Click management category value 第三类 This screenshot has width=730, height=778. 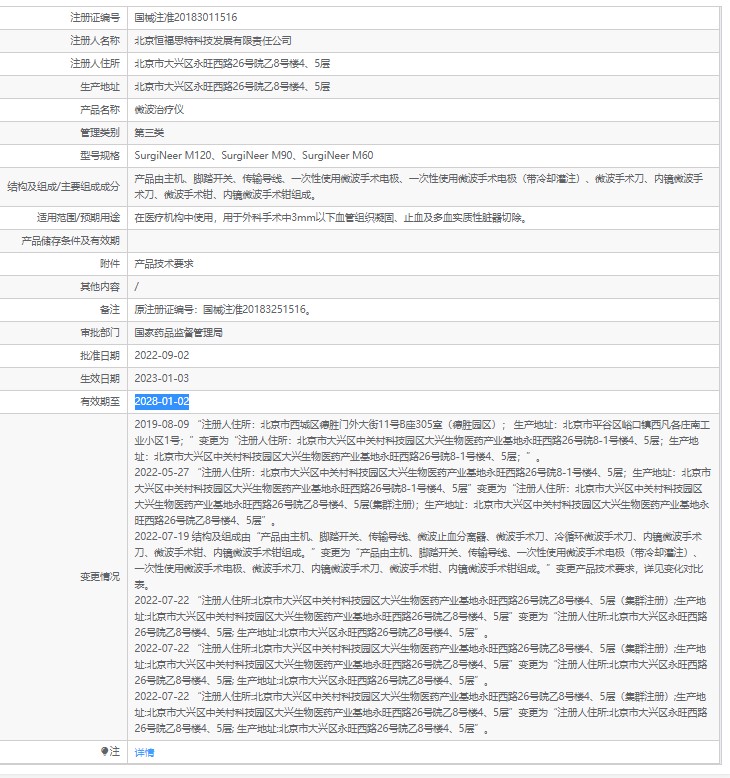[x=149, y=132]
